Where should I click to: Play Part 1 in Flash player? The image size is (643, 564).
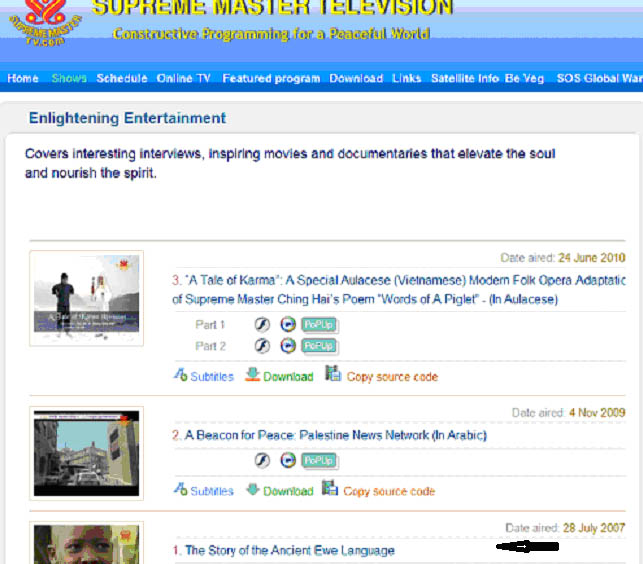(x=262, y=324)
